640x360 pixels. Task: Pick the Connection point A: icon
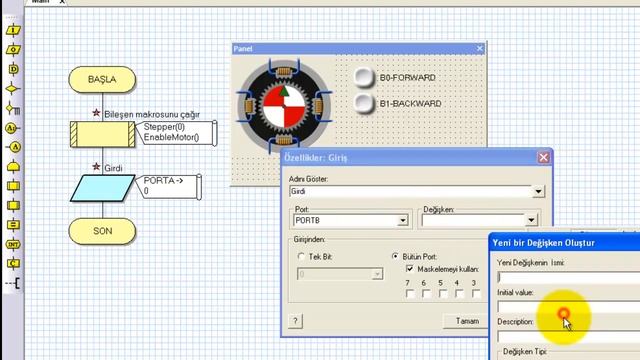(12, 128)
